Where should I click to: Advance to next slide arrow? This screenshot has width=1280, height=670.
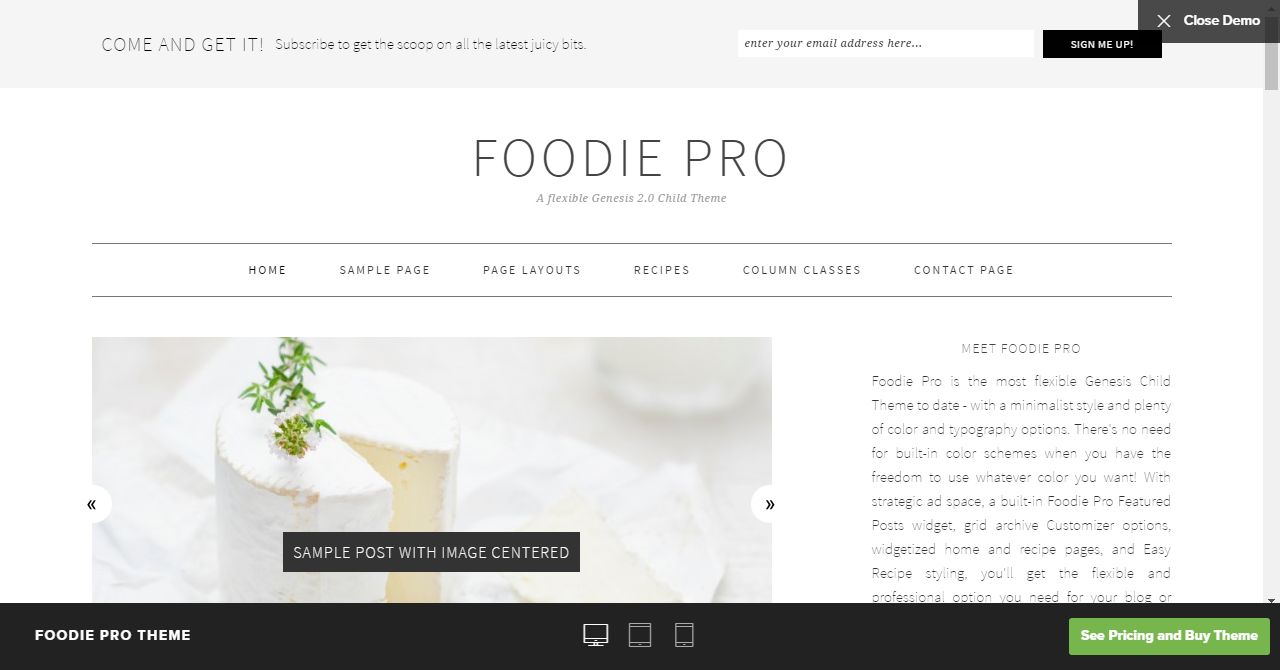pyautogui.click(x=769, y=504)
